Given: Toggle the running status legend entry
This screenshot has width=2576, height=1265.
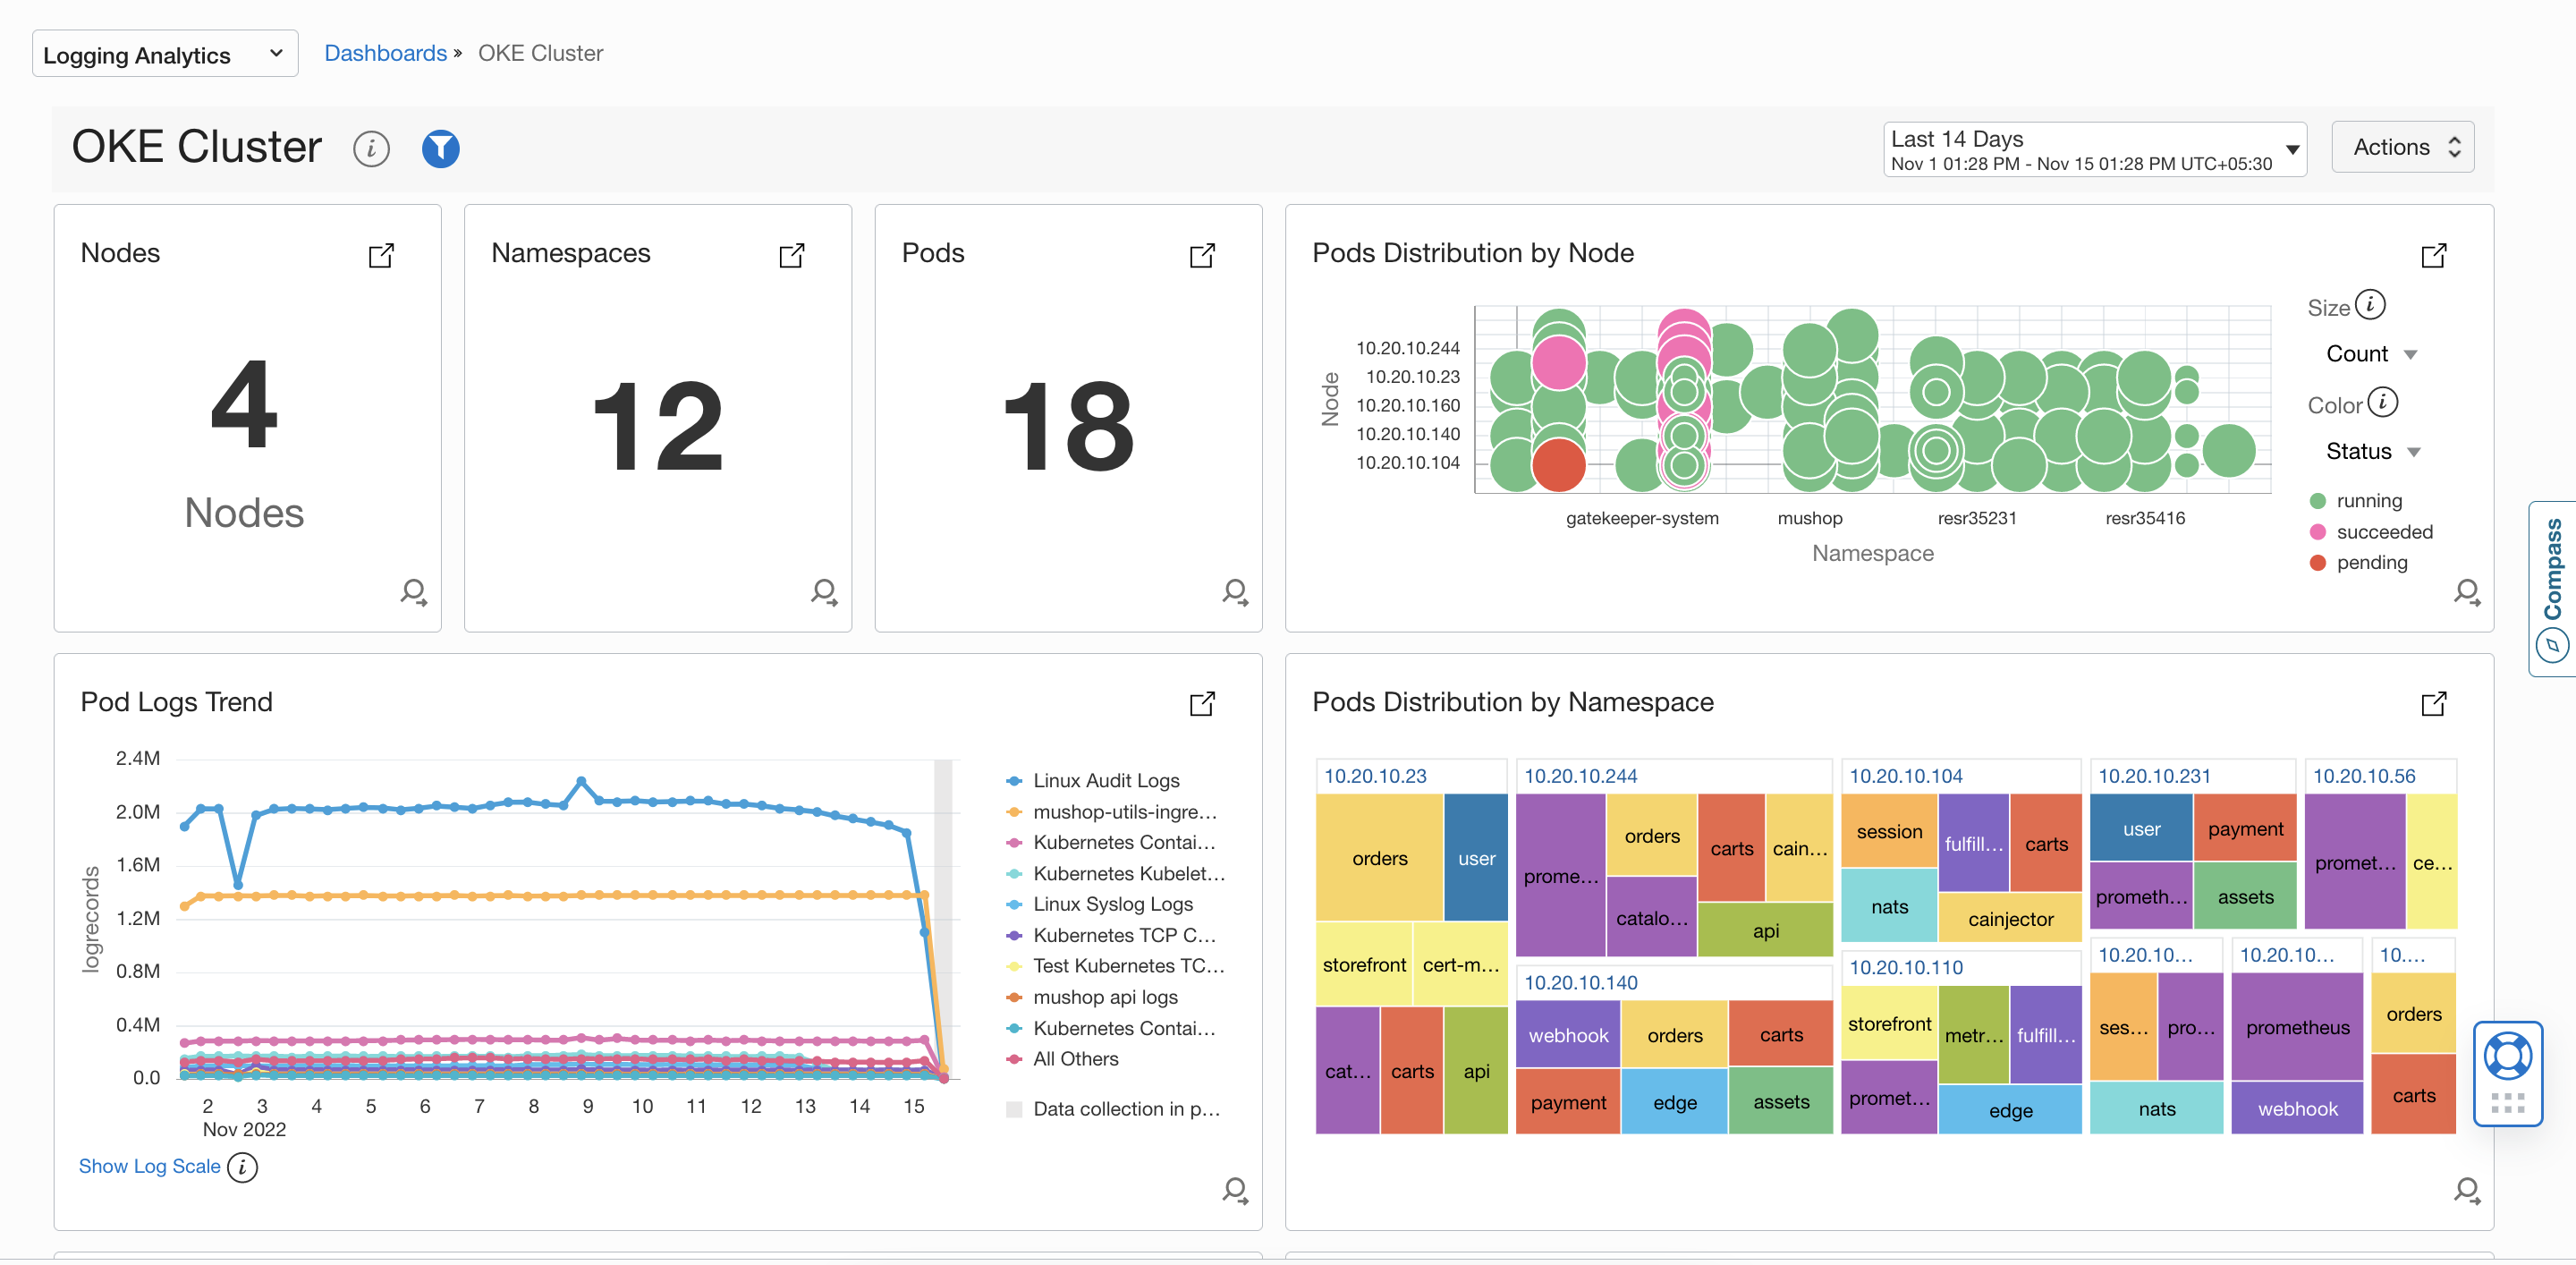Looking at the screenshot, I should coord(2368,501).
